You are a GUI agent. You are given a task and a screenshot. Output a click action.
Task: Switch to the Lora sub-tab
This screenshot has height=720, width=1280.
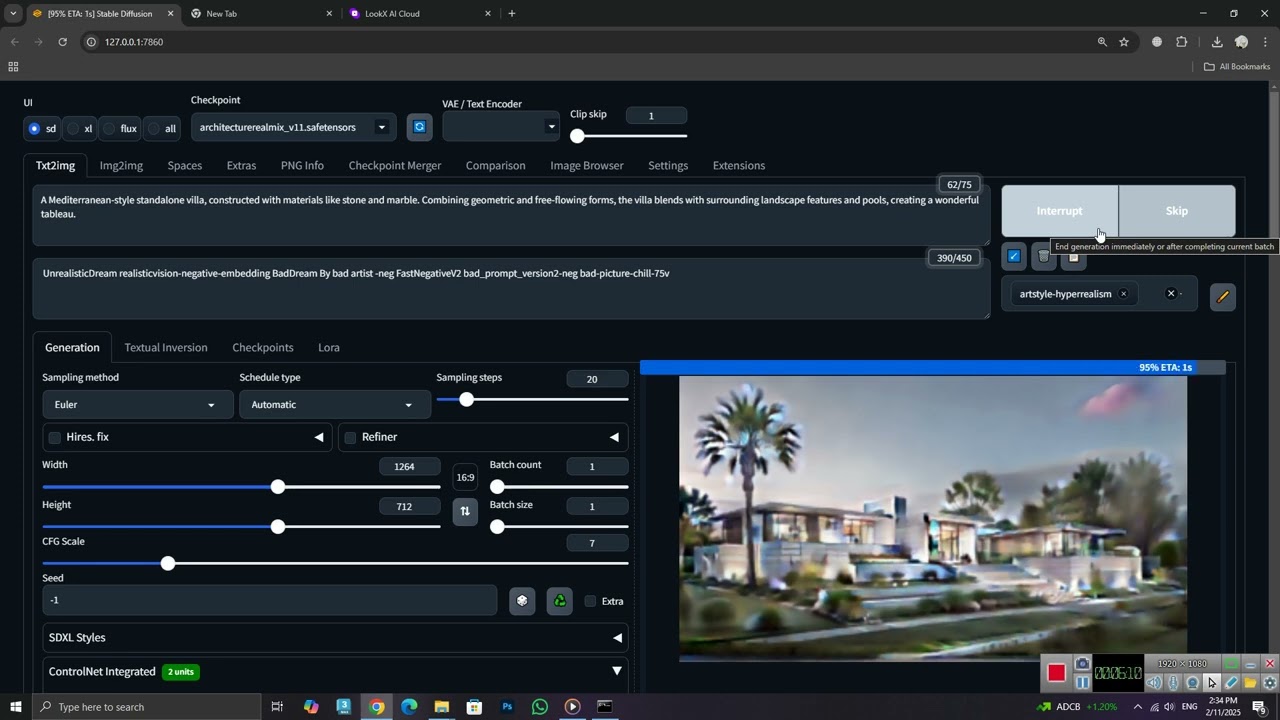coord(329,347)
